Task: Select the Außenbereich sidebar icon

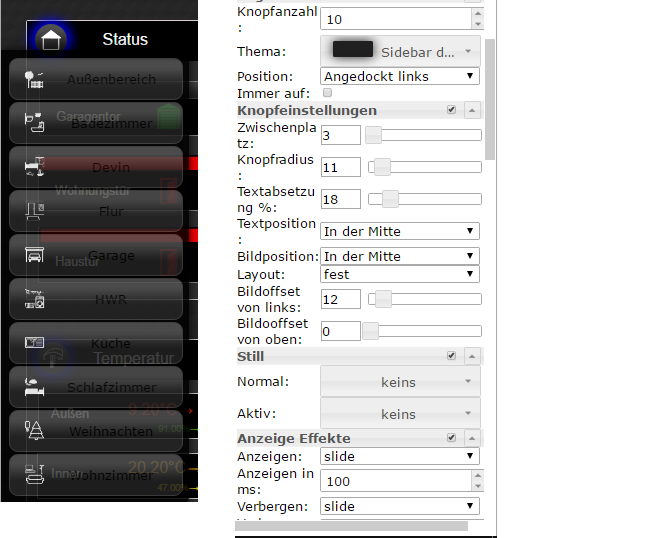Action: (x=34, y=80)
